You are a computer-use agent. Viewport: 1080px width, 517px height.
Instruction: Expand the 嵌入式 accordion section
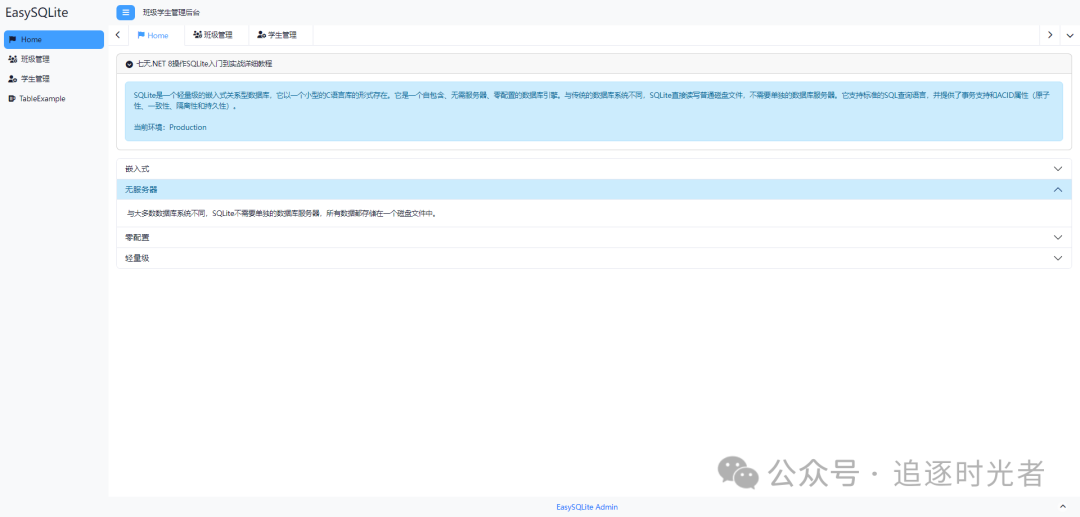[1058, 169]
